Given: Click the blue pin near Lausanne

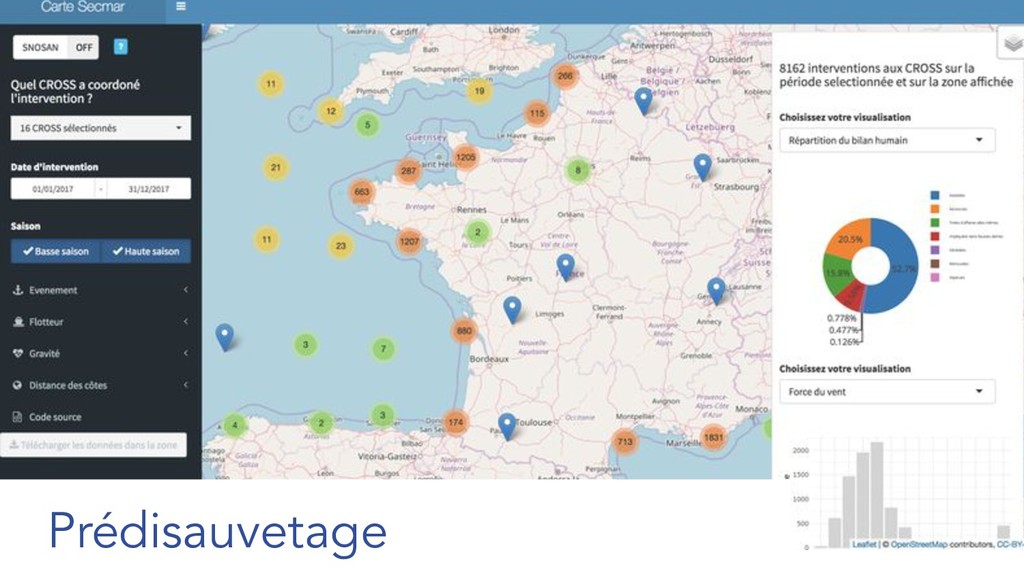Looking at the screenshot, I should pos(716,290).
